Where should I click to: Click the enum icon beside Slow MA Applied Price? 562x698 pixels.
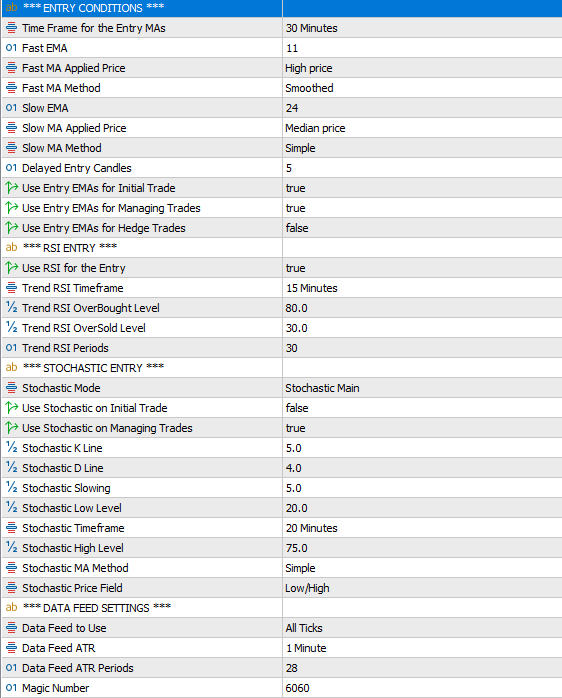[12, 128]
